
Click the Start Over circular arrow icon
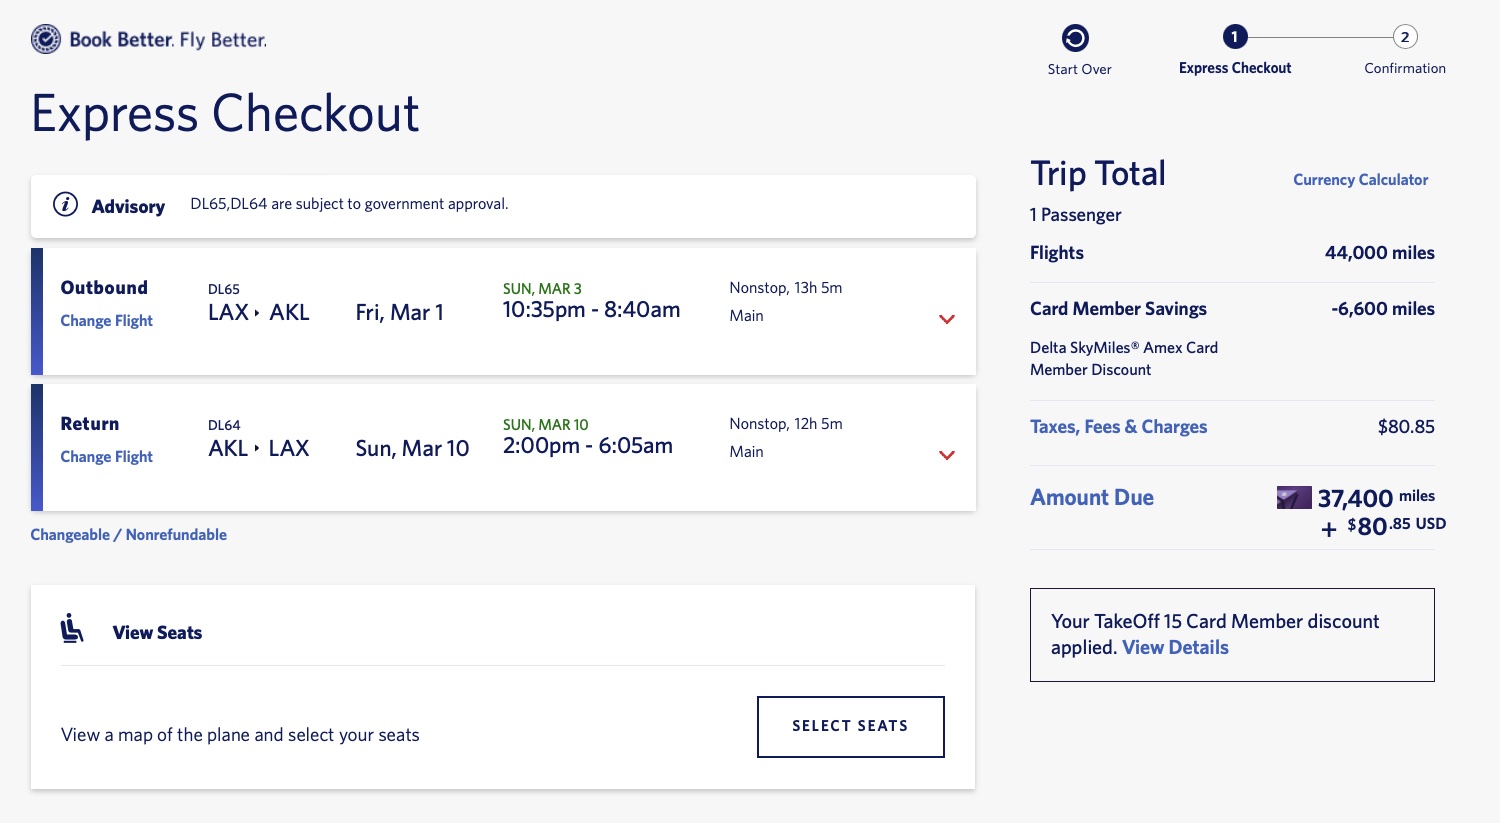click(x=1075, y=38)
